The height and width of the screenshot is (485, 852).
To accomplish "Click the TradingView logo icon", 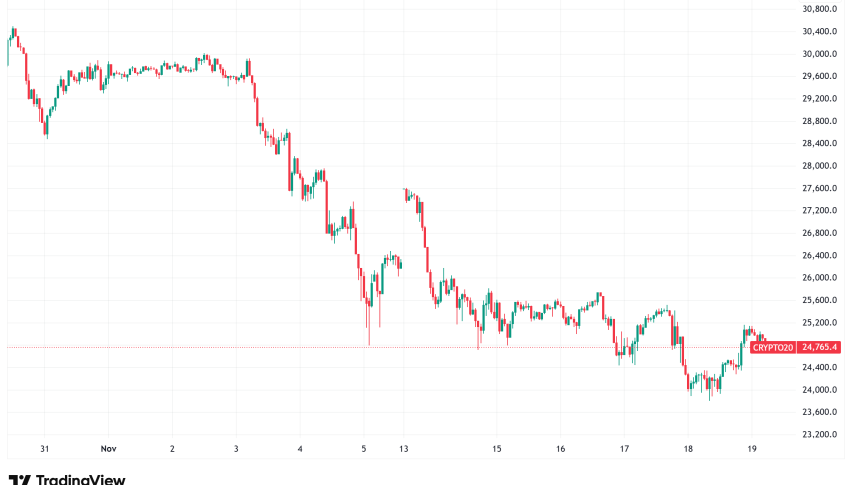I will click(19, 479).
